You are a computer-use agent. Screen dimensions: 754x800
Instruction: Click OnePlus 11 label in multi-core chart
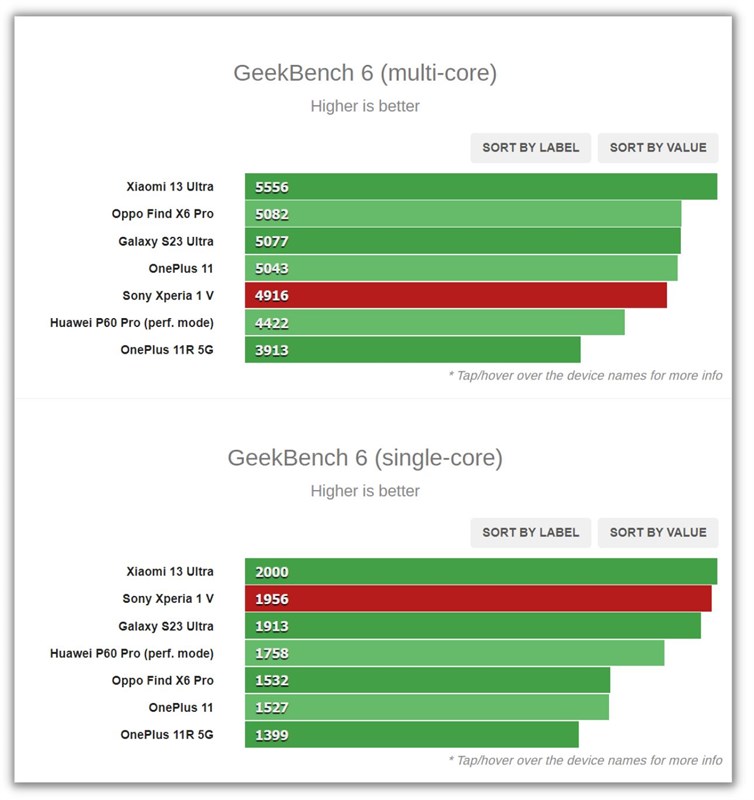pyautogui.click(x=181, y=268)
